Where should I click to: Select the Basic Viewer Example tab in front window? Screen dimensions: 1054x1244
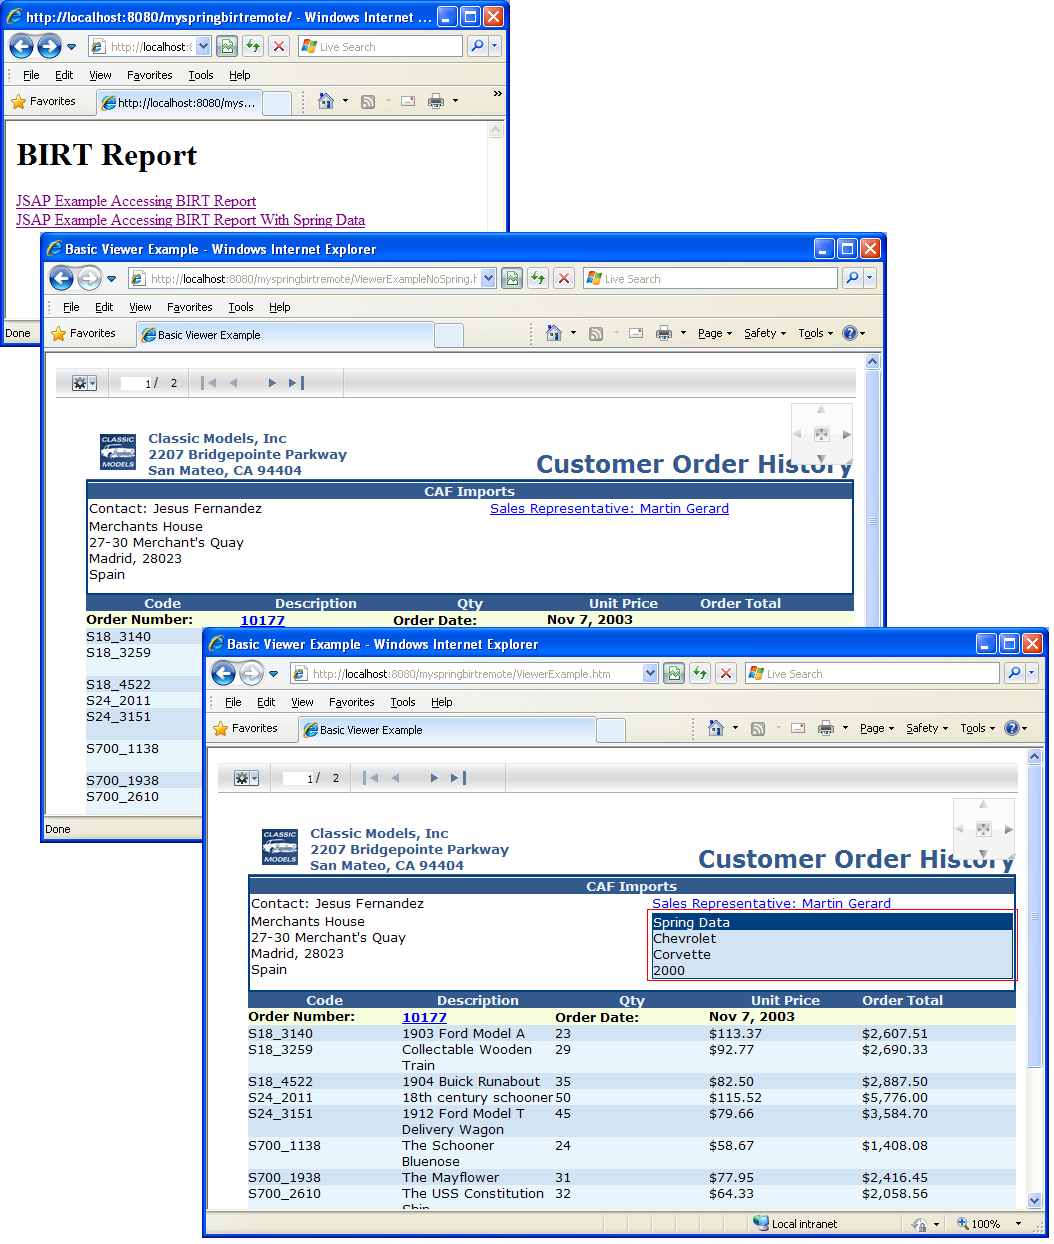click(447, 730)
